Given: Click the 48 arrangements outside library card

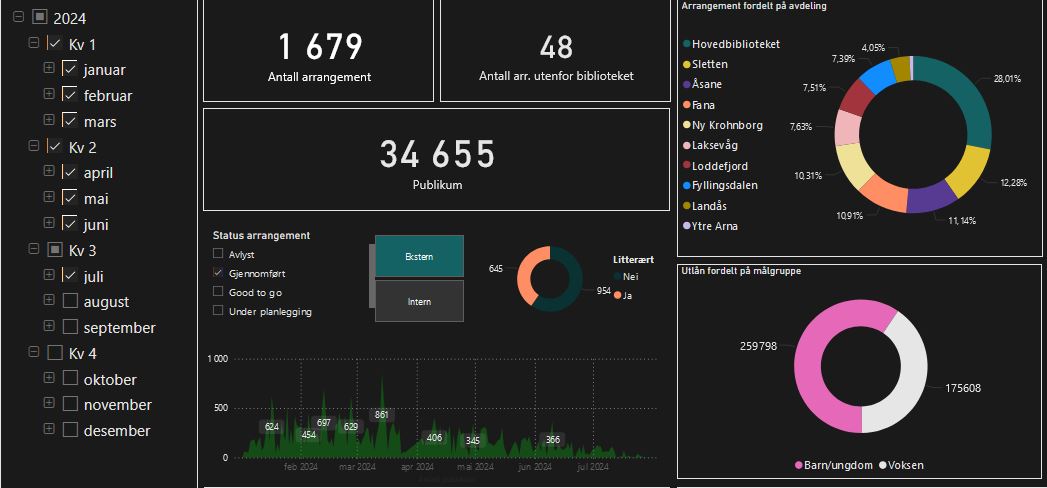Looking at the screenshot, I should (x=556, y=51).
